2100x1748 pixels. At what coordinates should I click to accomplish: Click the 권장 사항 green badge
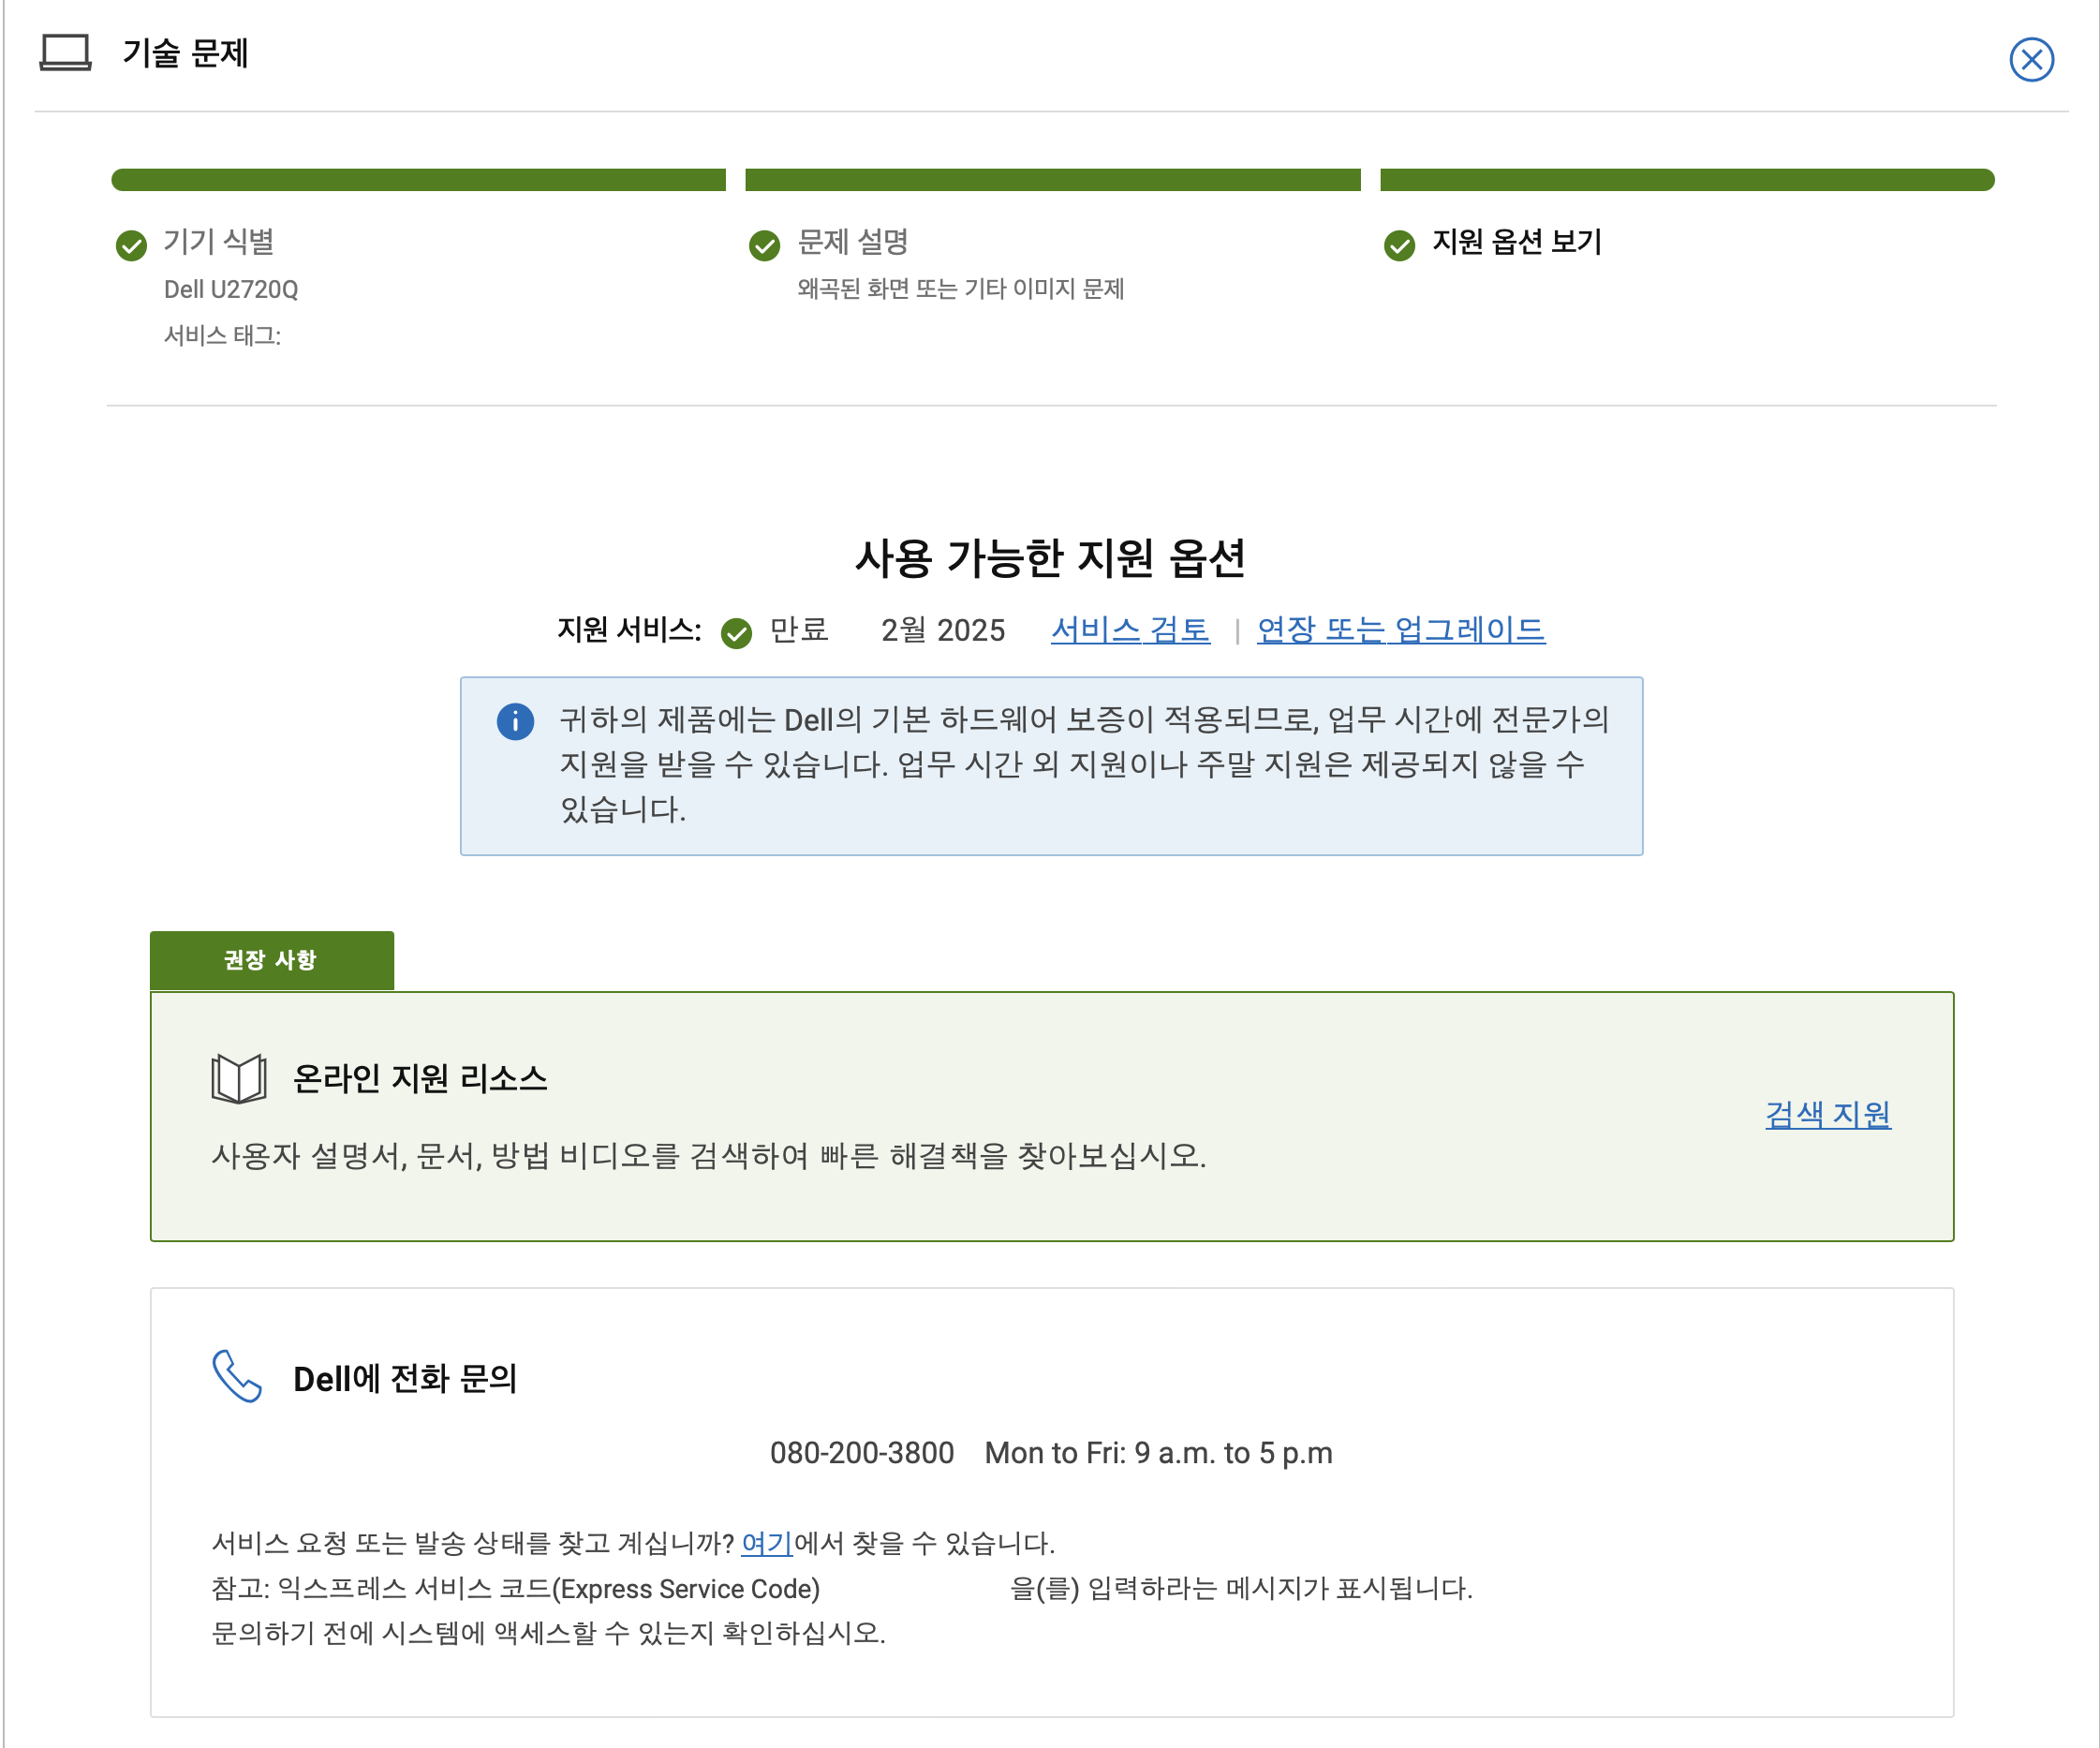point(271,960)
